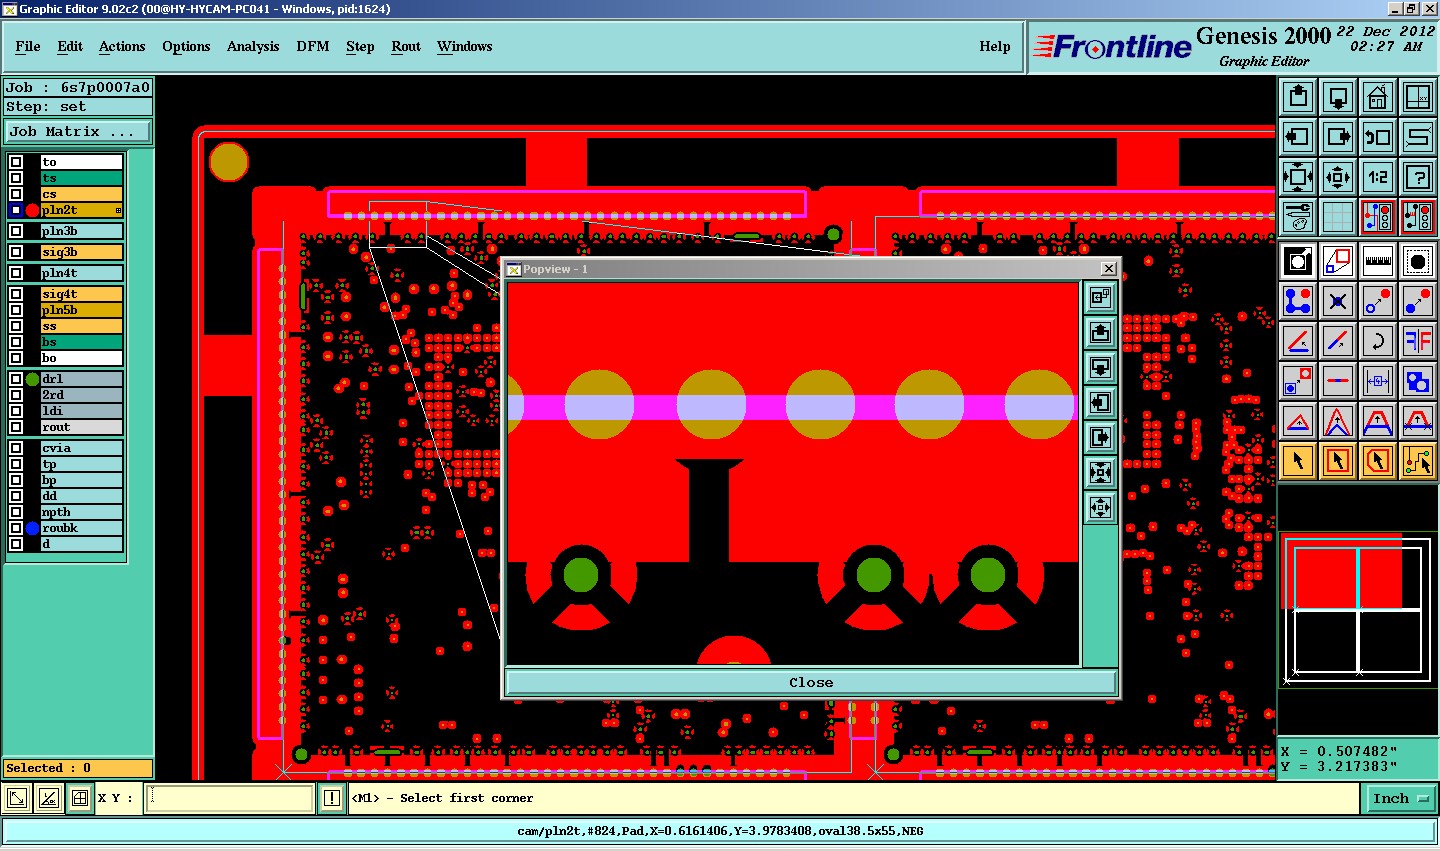
Task: Open the Rout menu
Action: (406, 46)
